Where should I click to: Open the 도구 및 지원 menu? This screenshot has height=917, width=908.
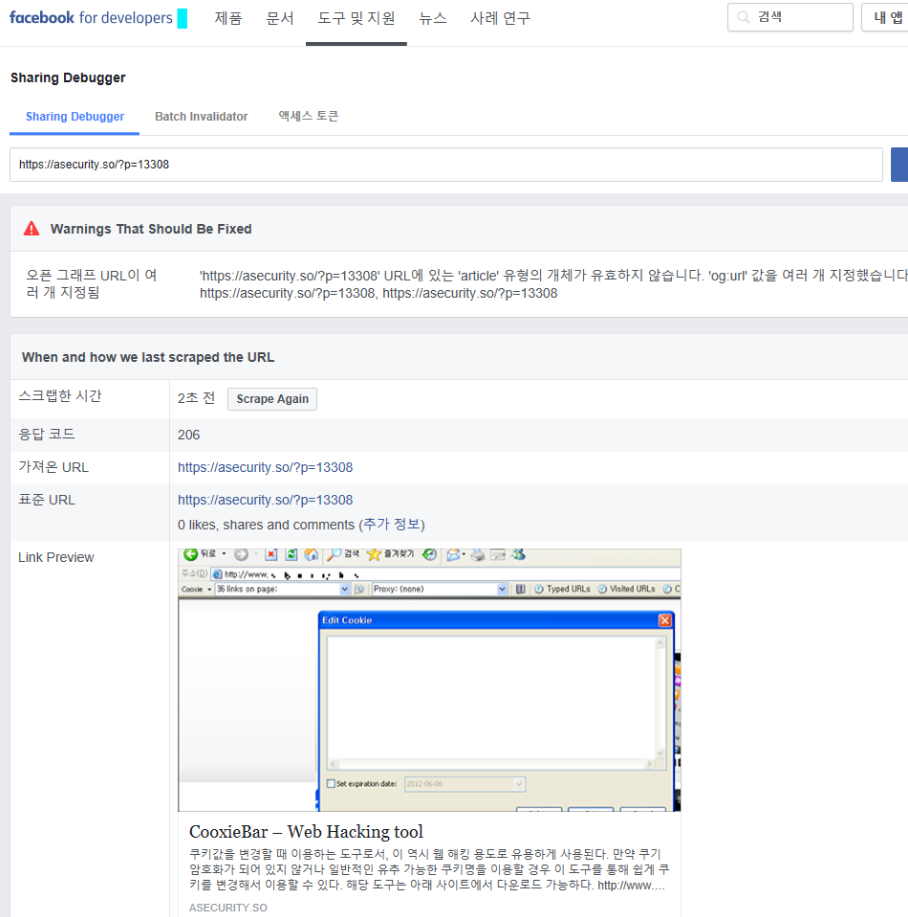point(356,18)
